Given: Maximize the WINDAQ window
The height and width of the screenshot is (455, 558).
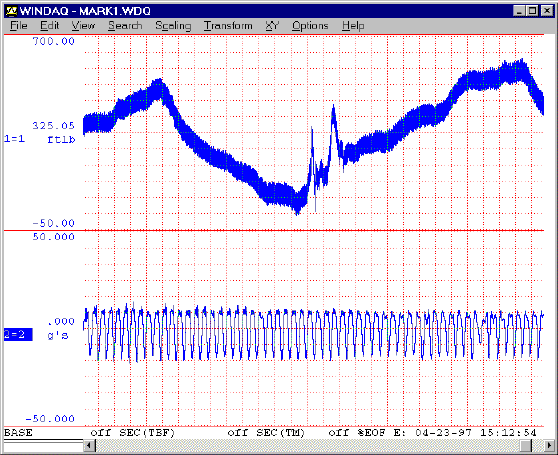Looking at the screenshot, I should point(532,11).
